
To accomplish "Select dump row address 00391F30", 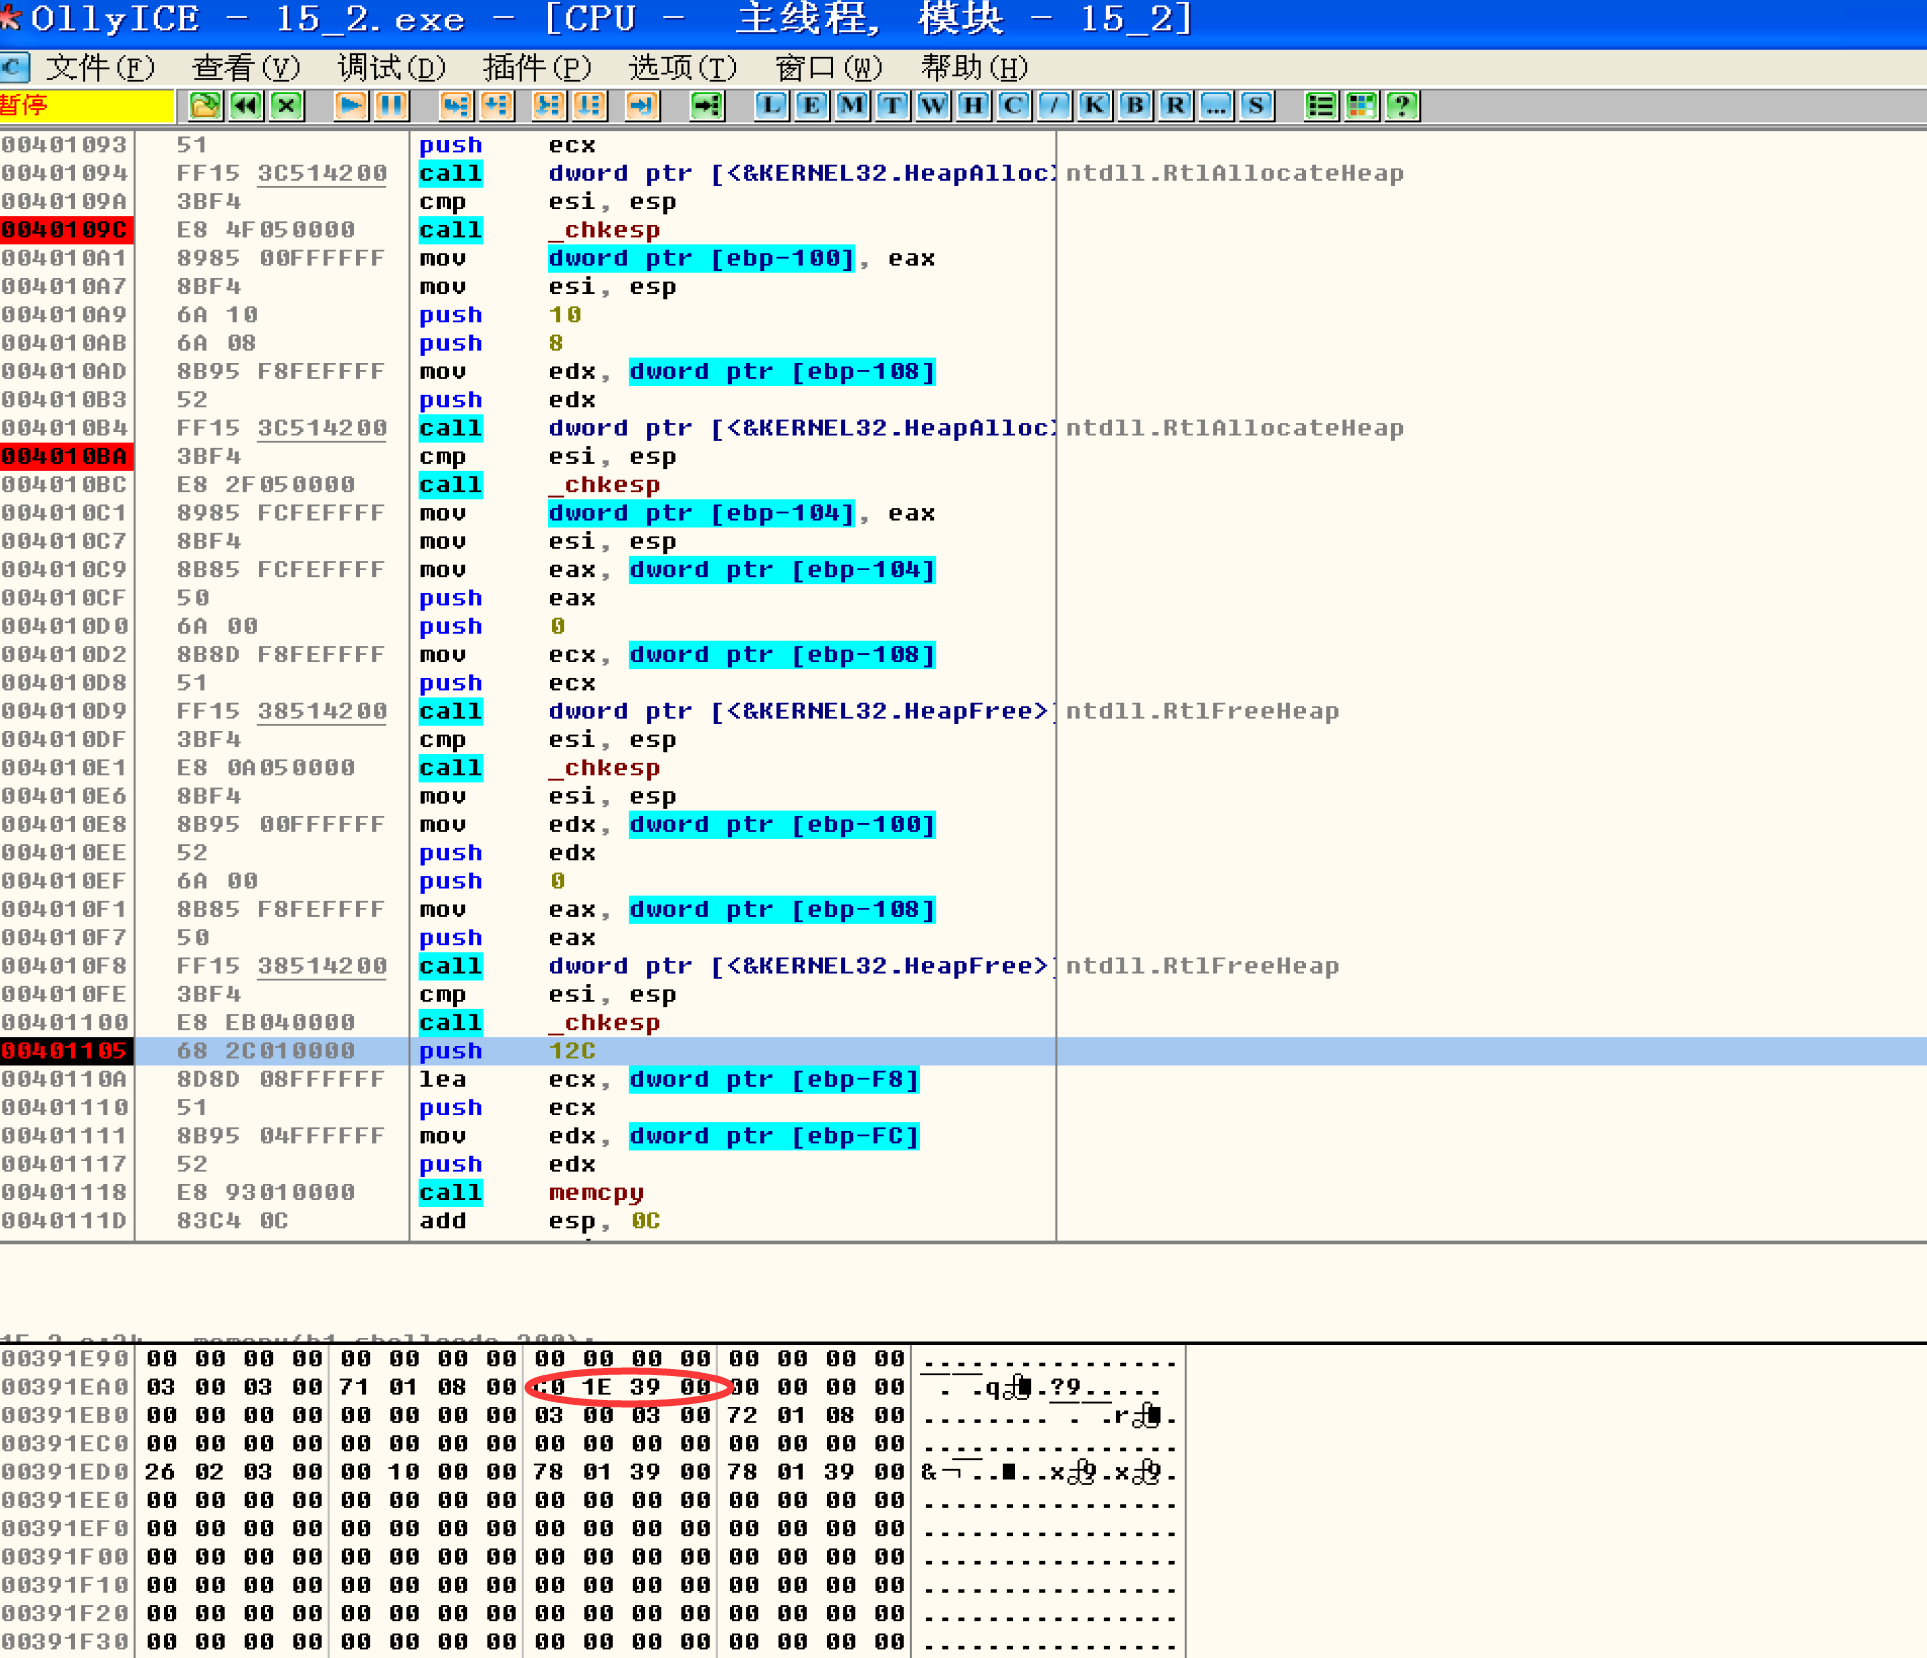I will click(66, 1641).
